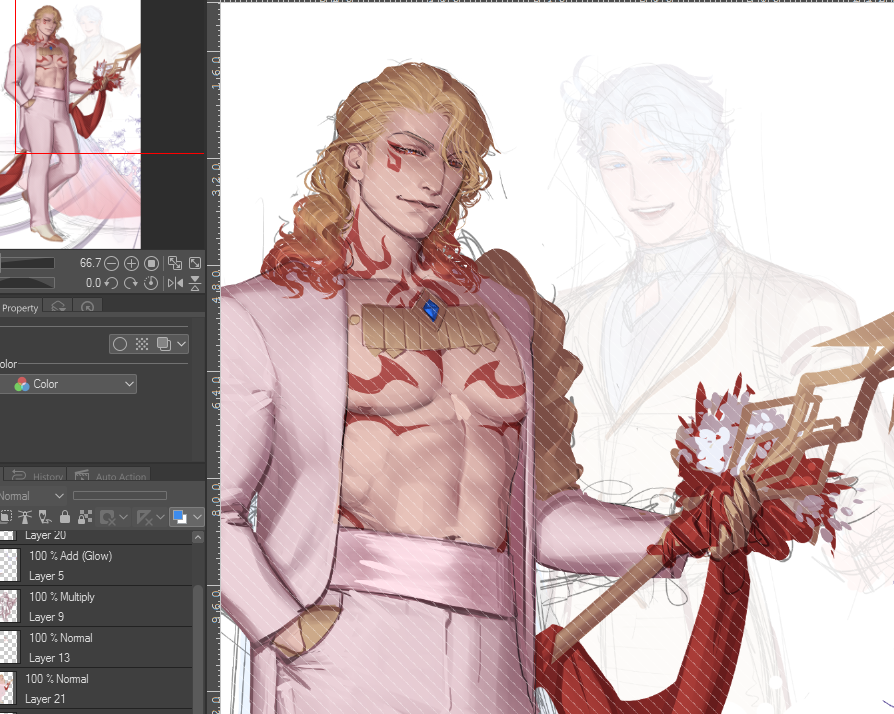This screenshot has height=714, width=894.
Task: Select Layer 20 in the layer list
Action: (x=96, y=536)
